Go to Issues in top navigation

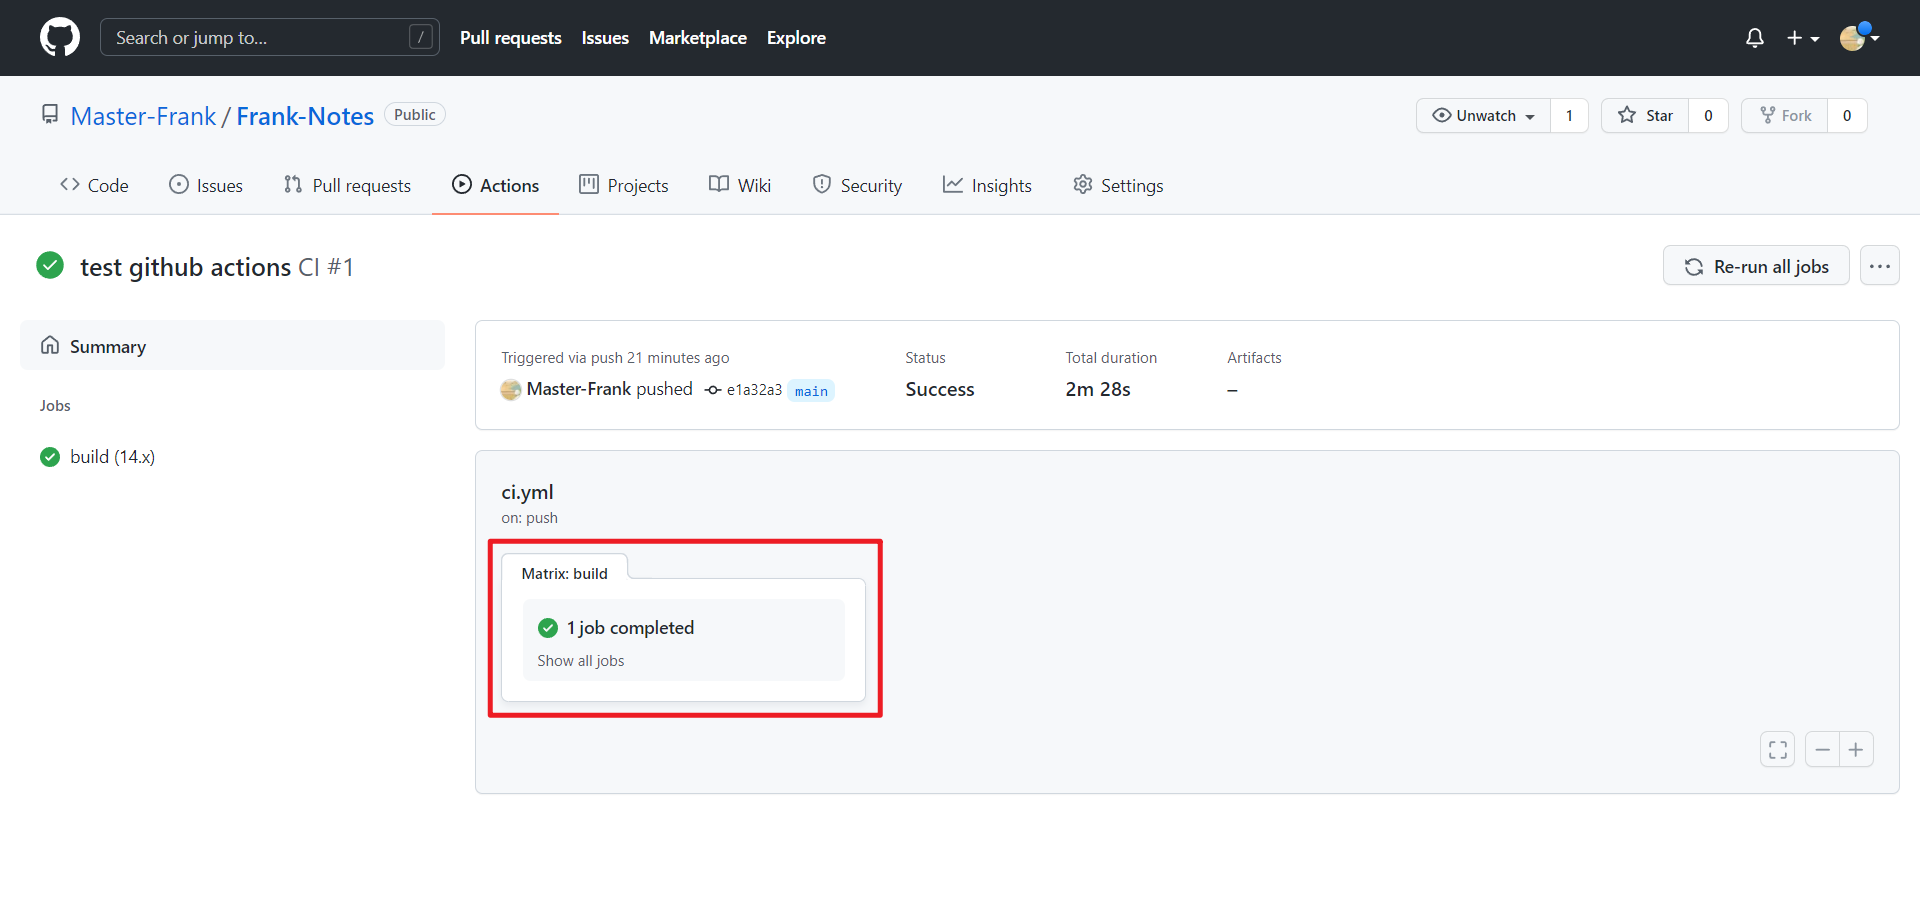pos(605,37)
